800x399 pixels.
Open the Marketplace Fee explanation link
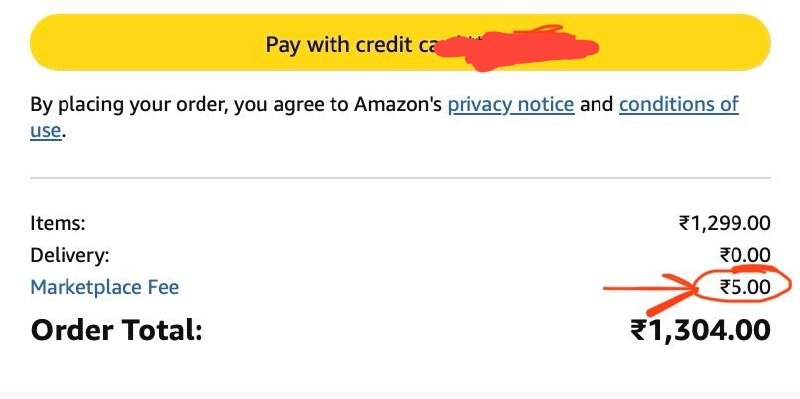click(105, 287)
